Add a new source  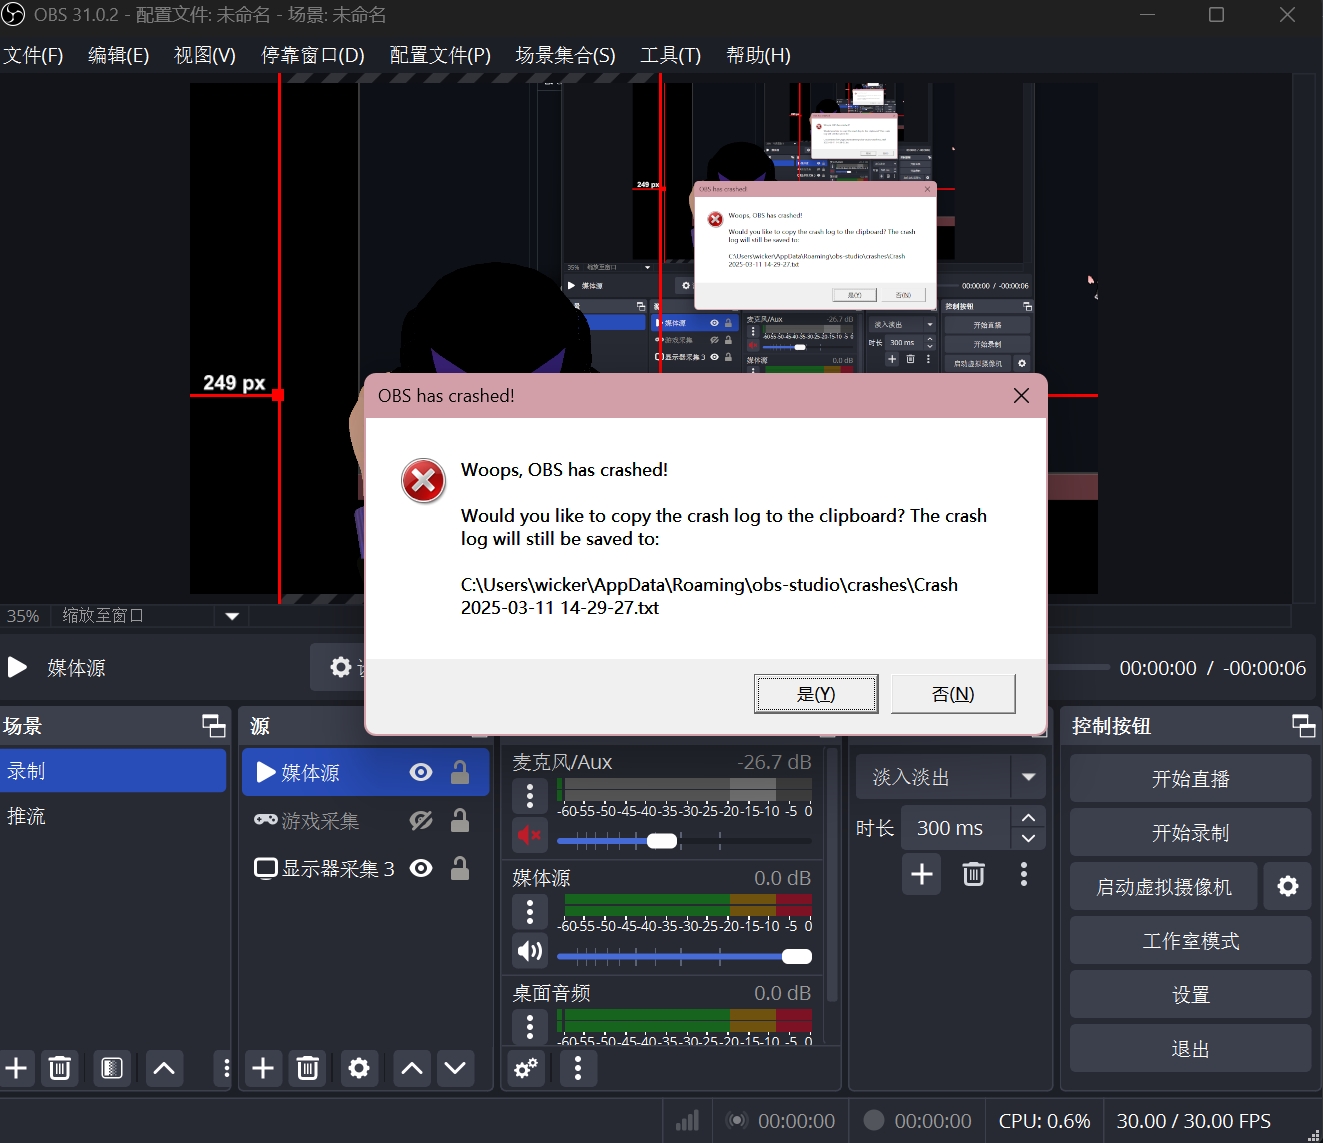click(263, 1068)
